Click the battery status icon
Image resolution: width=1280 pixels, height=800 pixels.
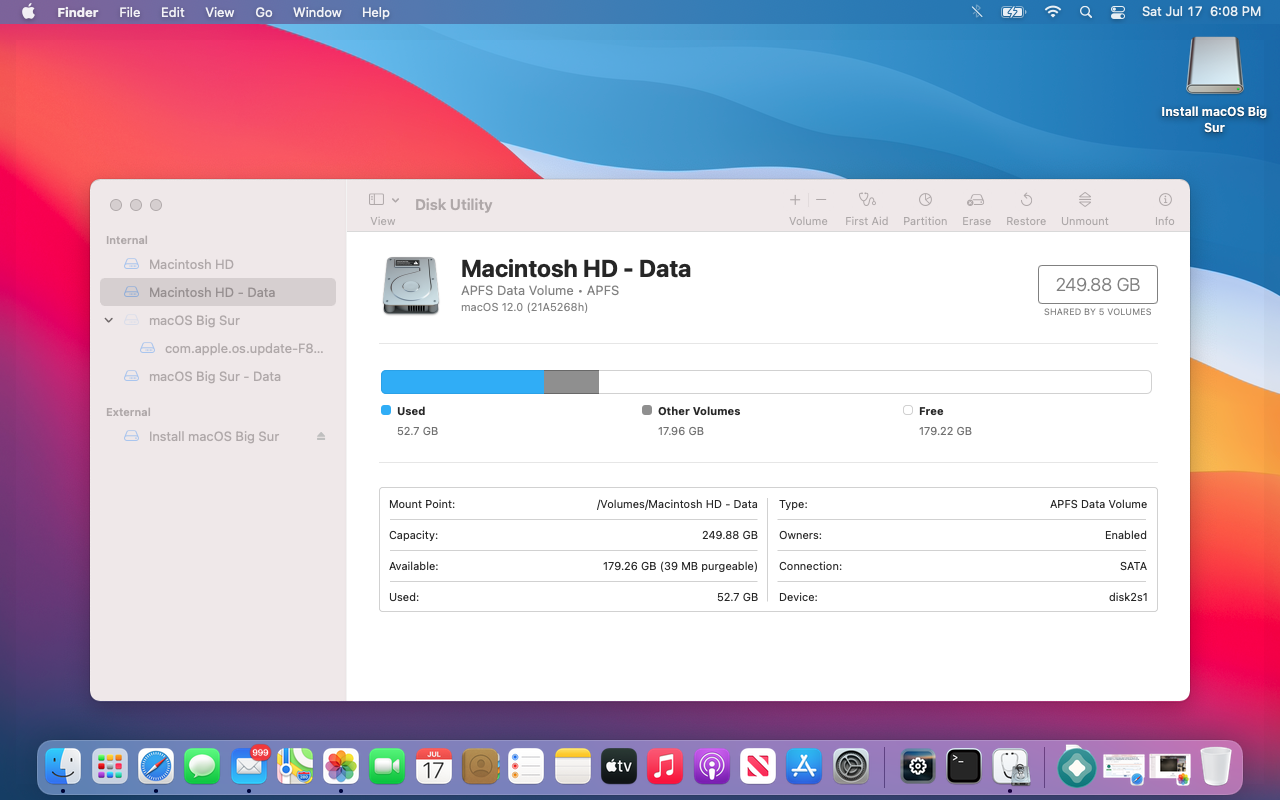tap(1013, 12)
